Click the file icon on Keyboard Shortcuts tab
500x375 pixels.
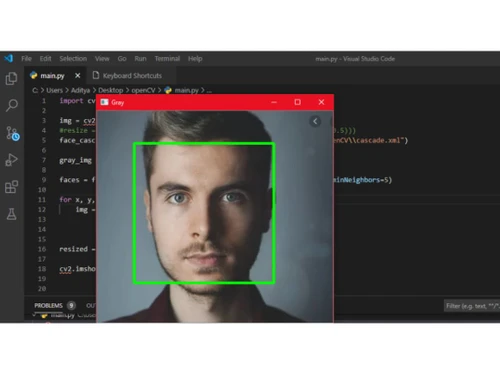pos(96,75)
